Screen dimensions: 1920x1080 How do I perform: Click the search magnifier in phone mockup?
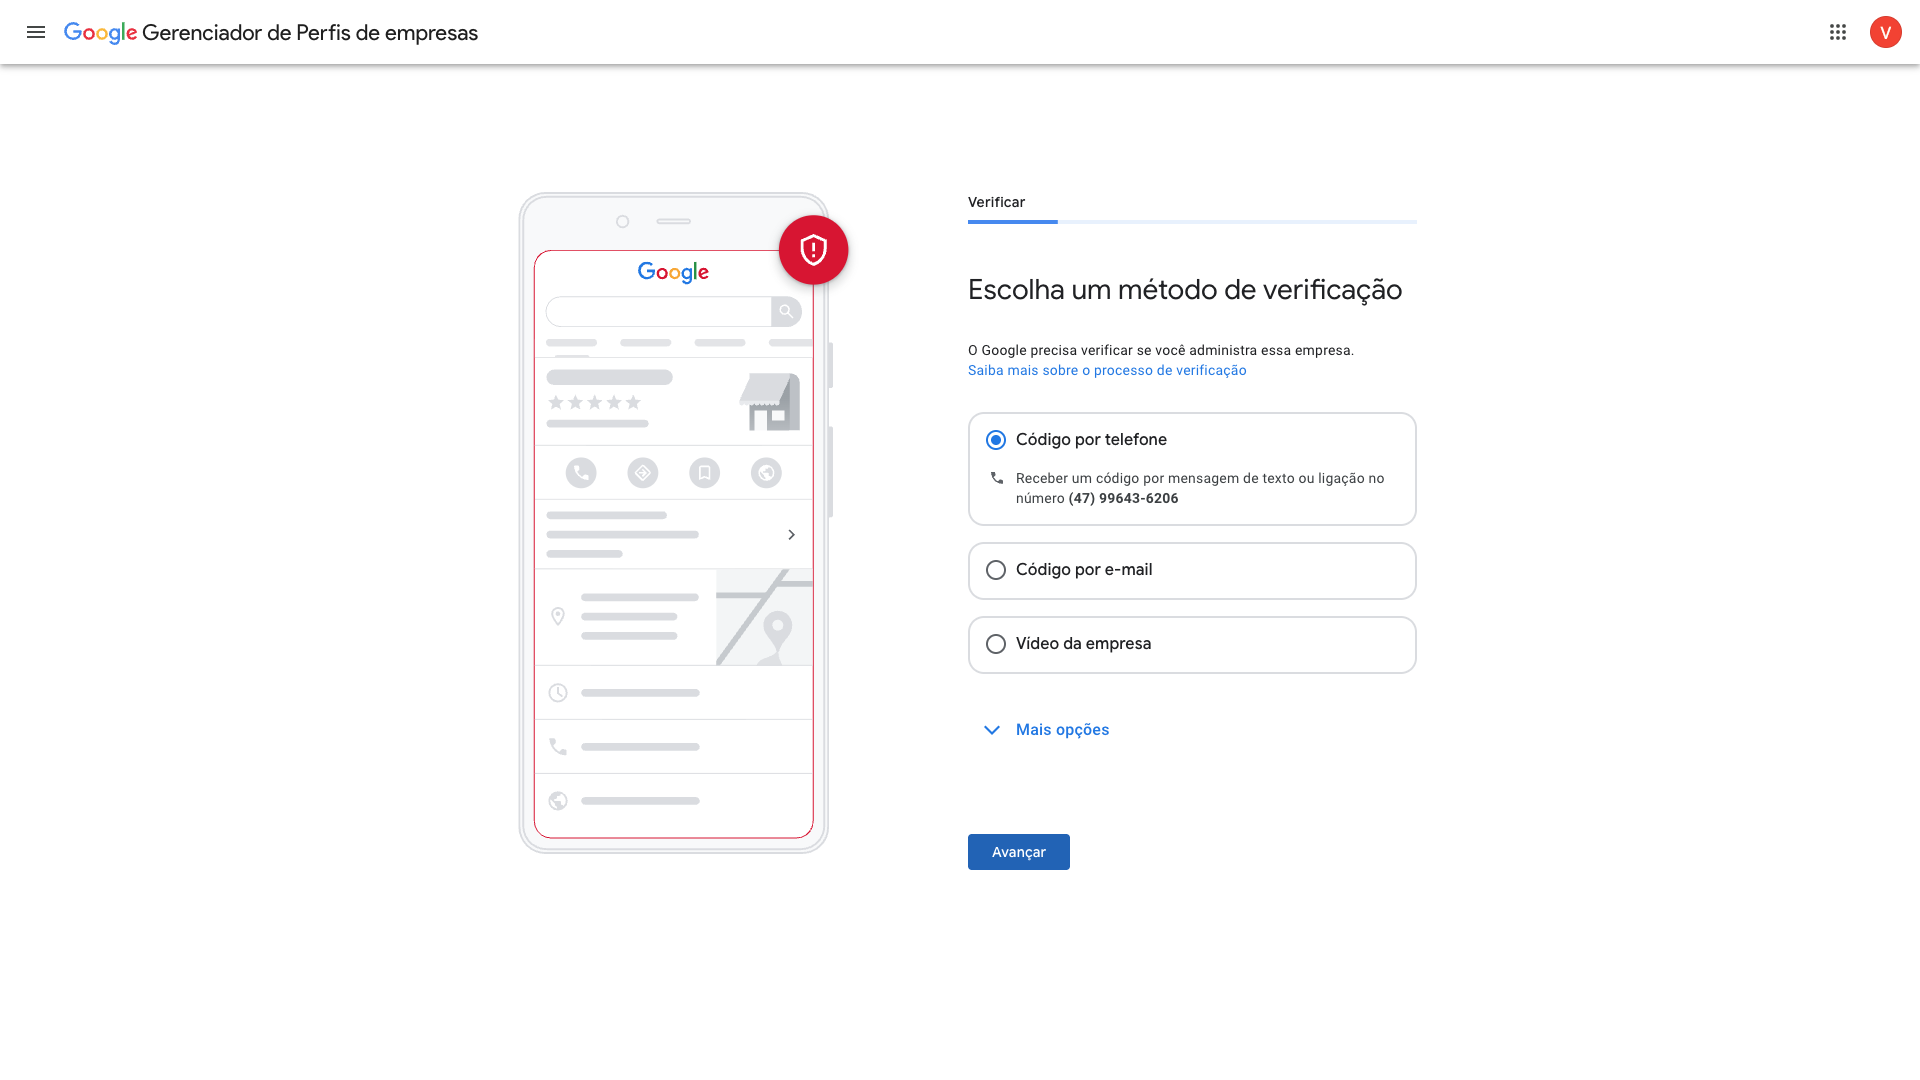coord(786,311)
